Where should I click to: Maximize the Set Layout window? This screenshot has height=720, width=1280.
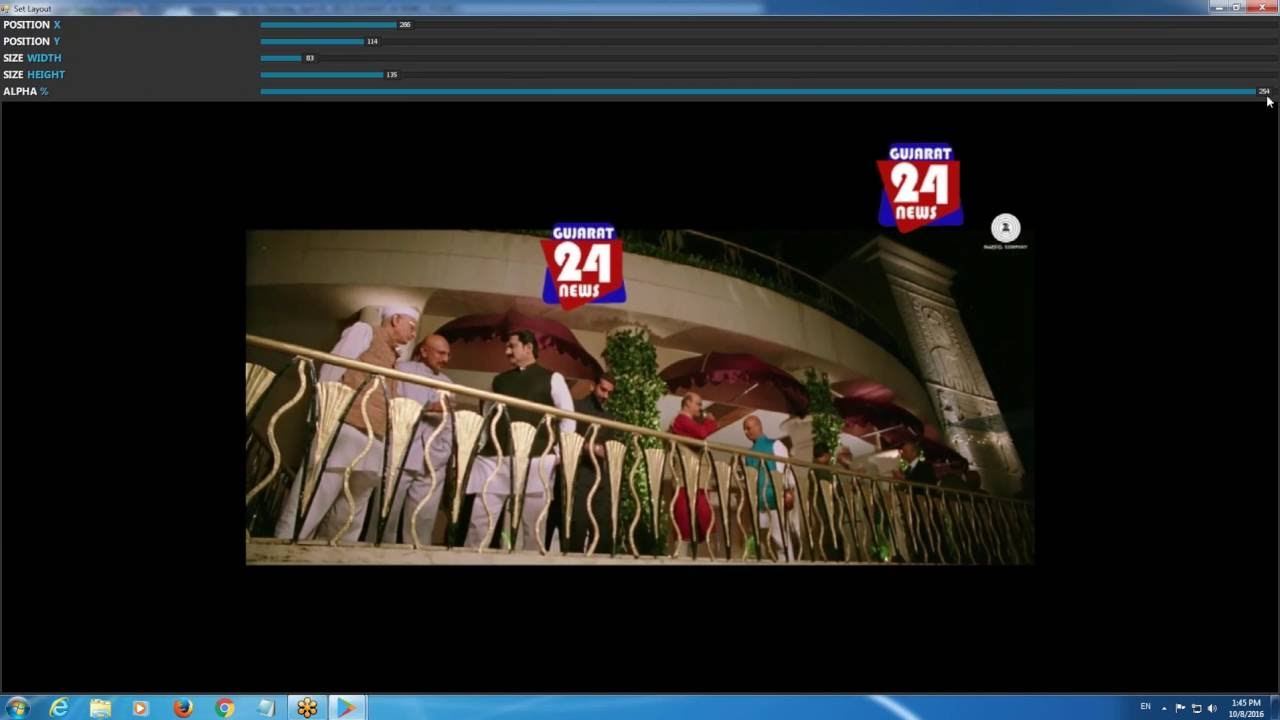(x=1236, y=7)
